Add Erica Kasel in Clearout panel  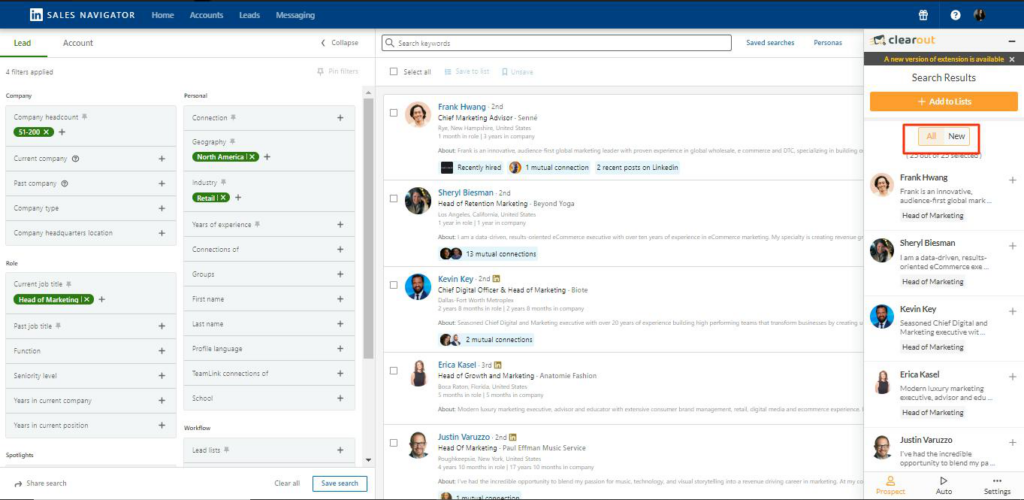[1012, 377]
